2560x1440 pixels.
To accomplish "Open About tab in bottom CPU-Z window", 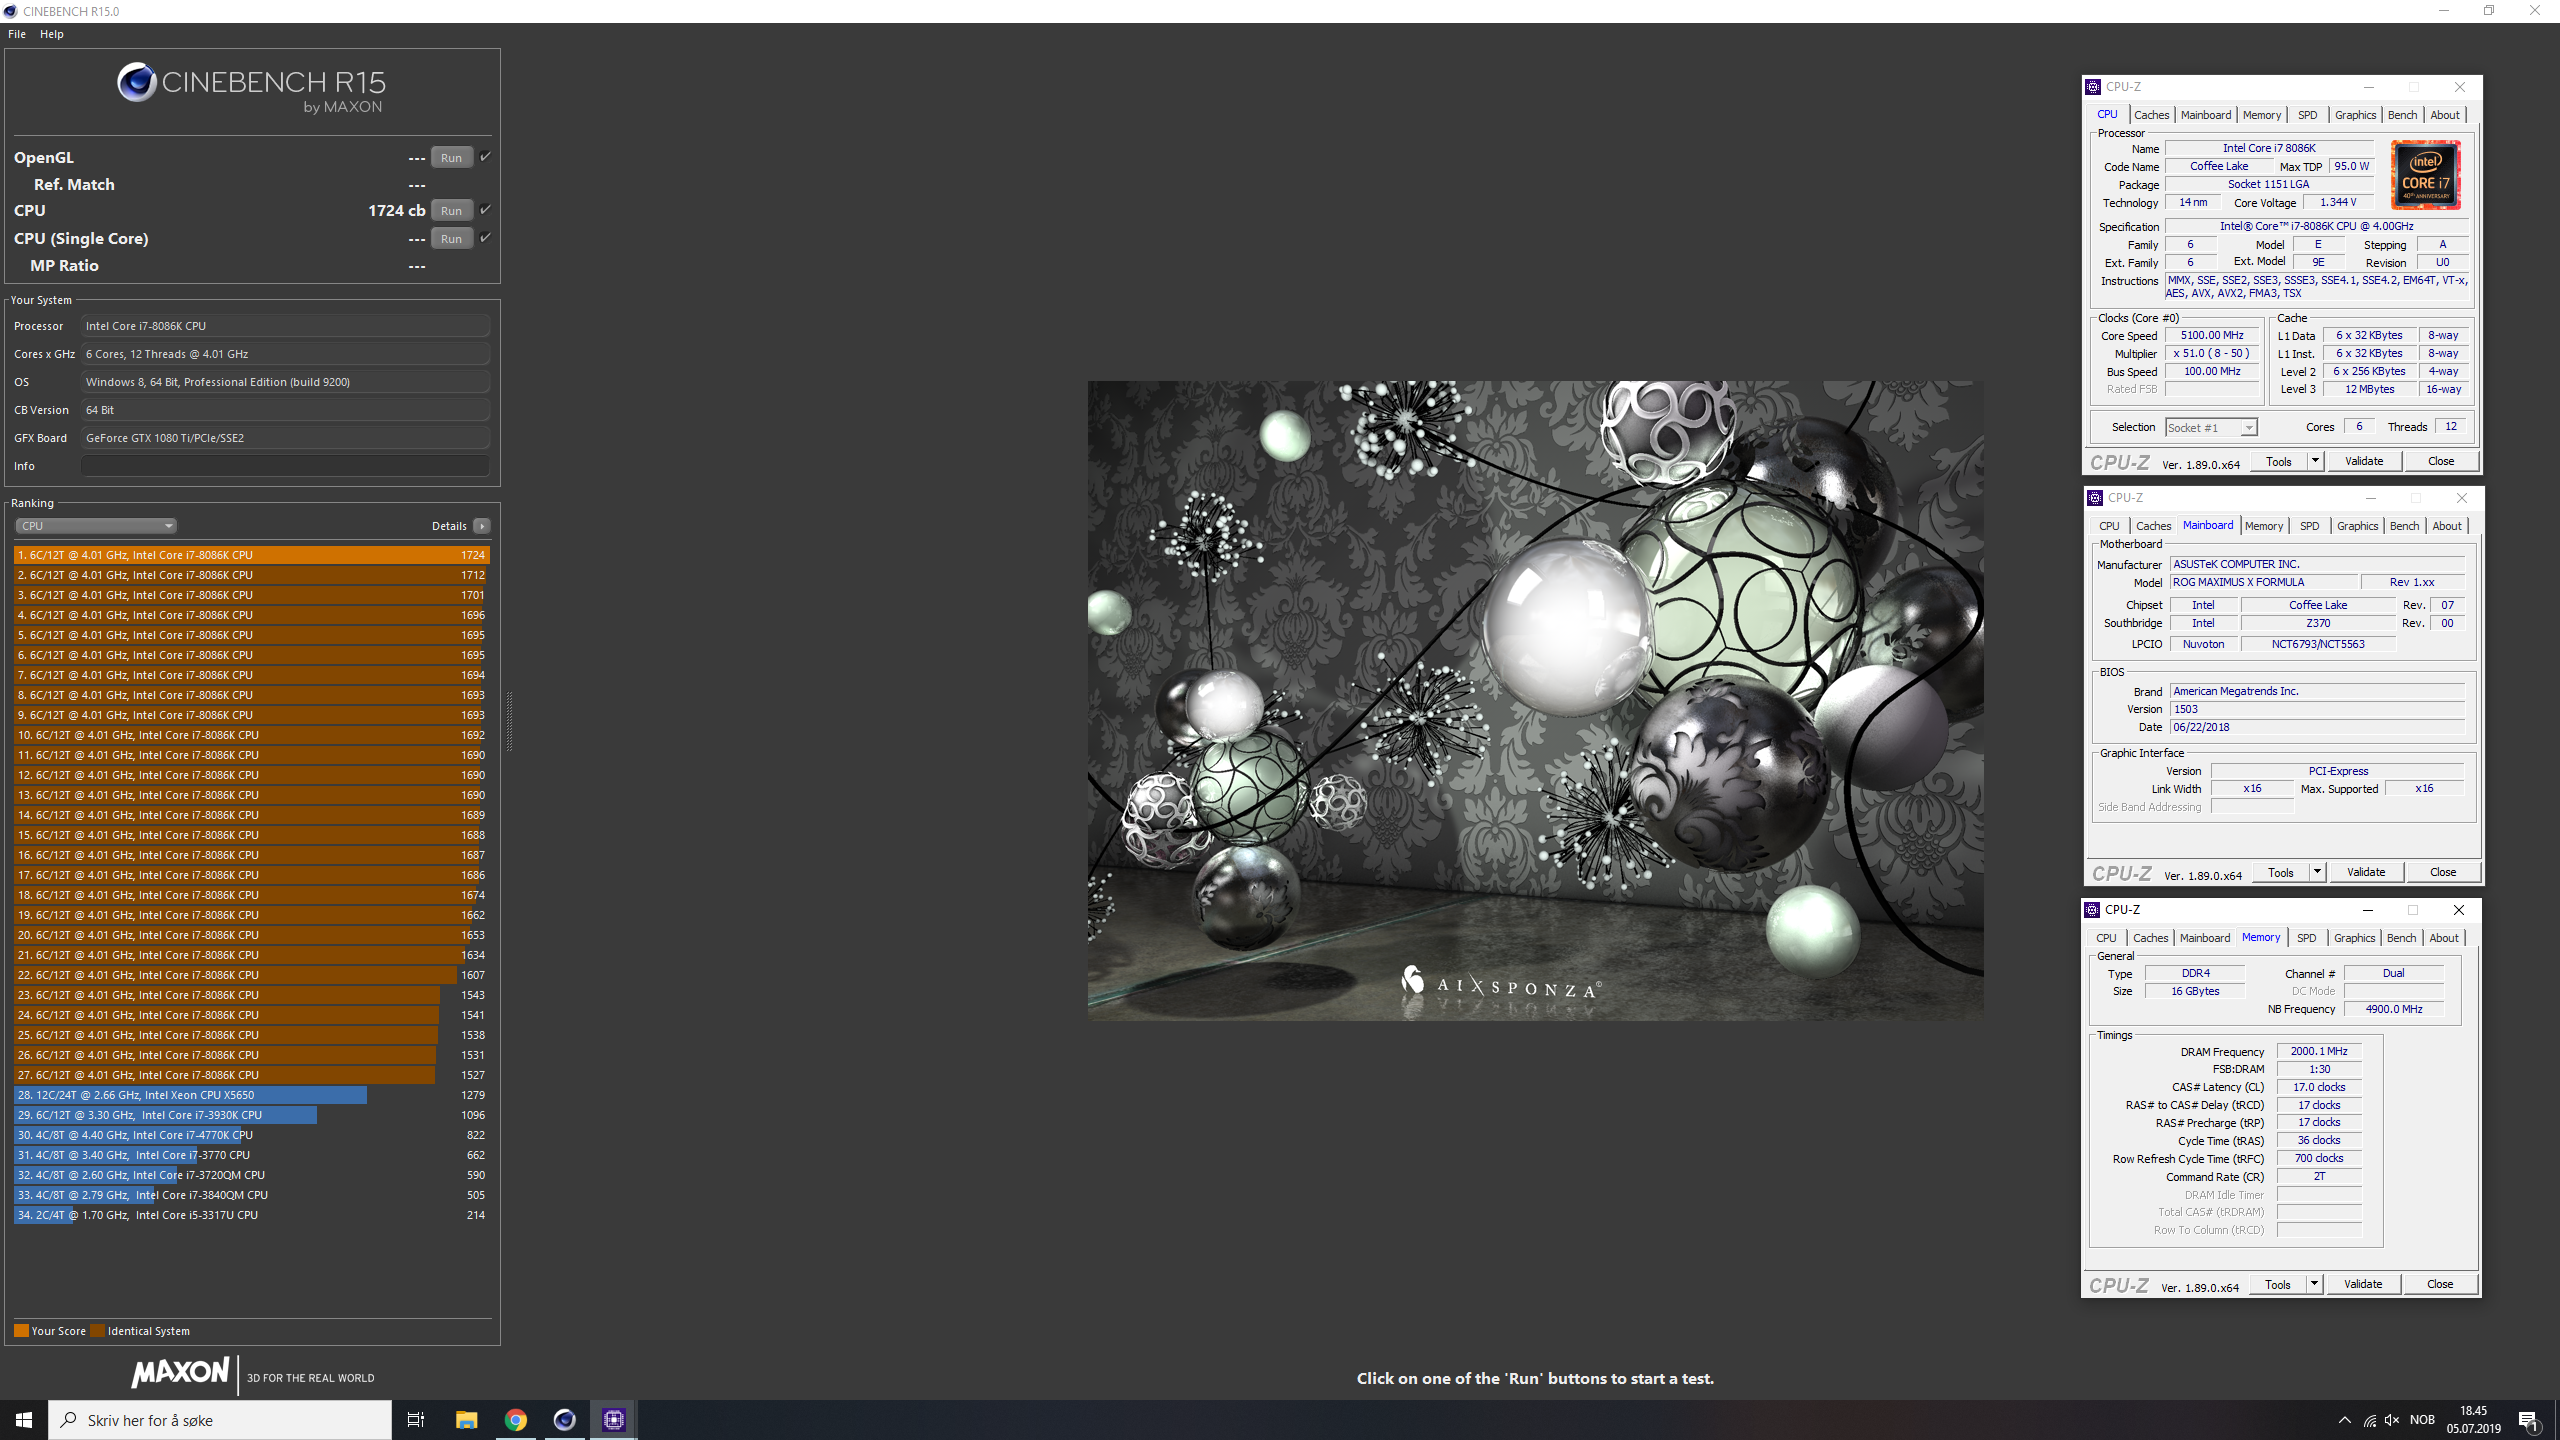I will point(2443,938).
